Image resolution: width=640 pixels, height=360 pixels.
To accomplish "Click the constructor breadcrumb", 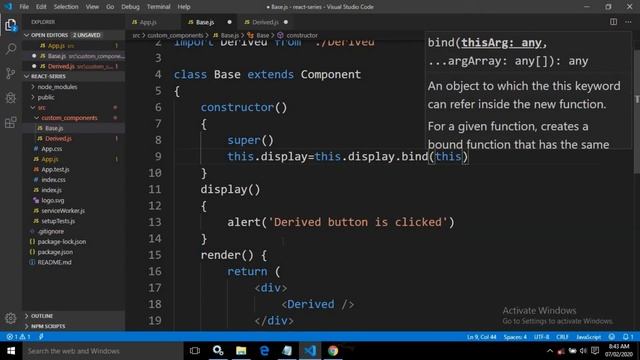I will point(298,36).
